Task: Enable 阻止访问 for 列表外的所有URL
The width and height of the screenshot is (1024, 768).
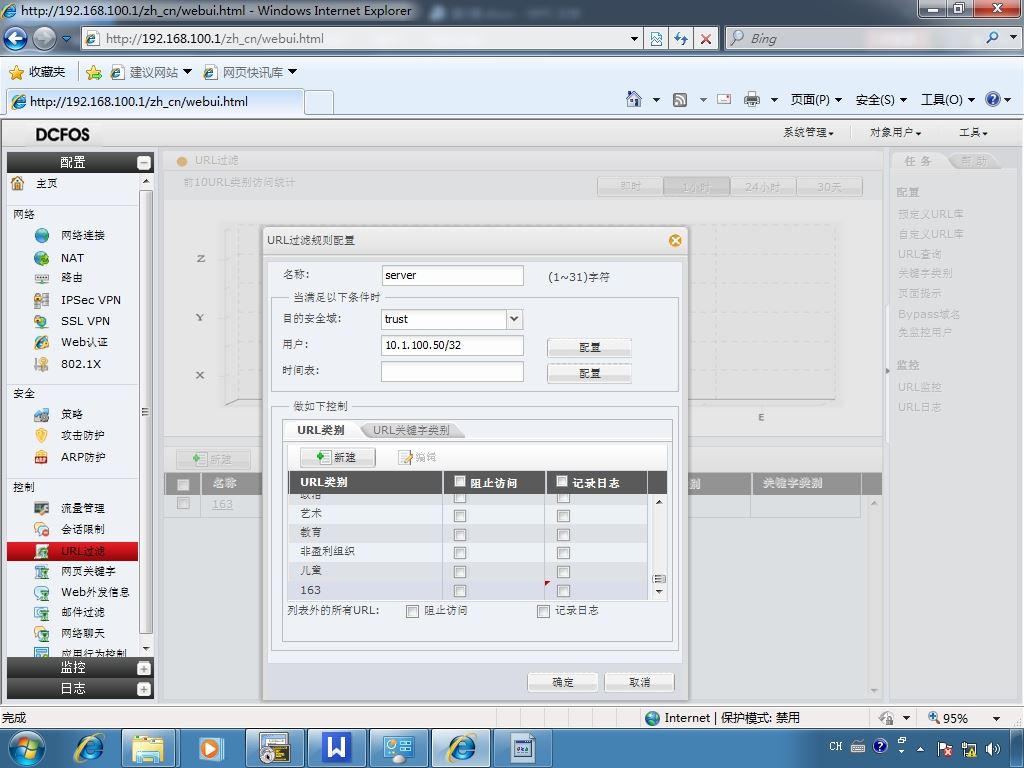Action: (x=412, y=611)
